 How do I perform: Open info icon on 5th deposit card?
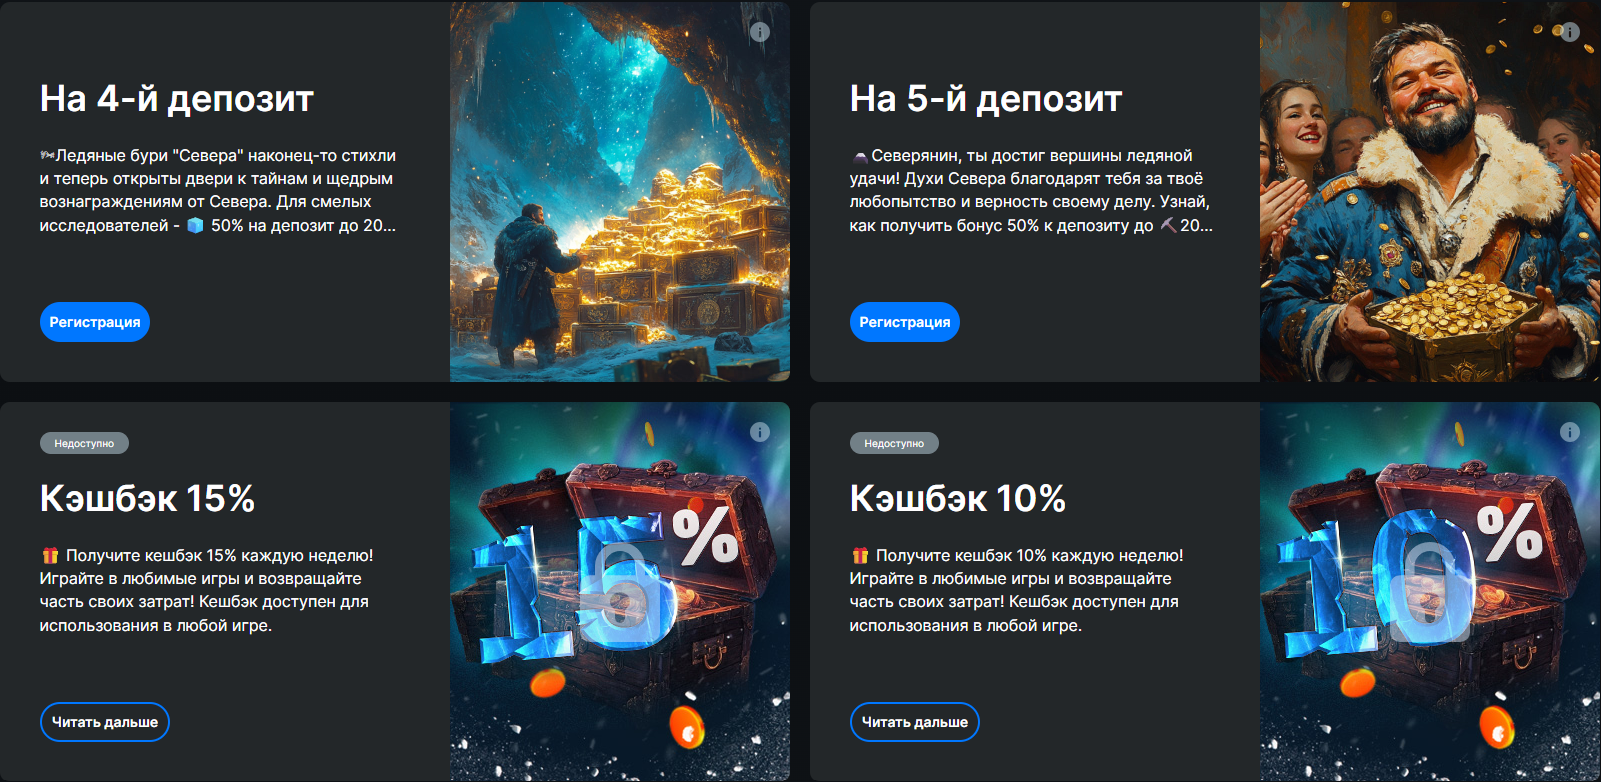pyautogui.click(x=1570, y=32)
